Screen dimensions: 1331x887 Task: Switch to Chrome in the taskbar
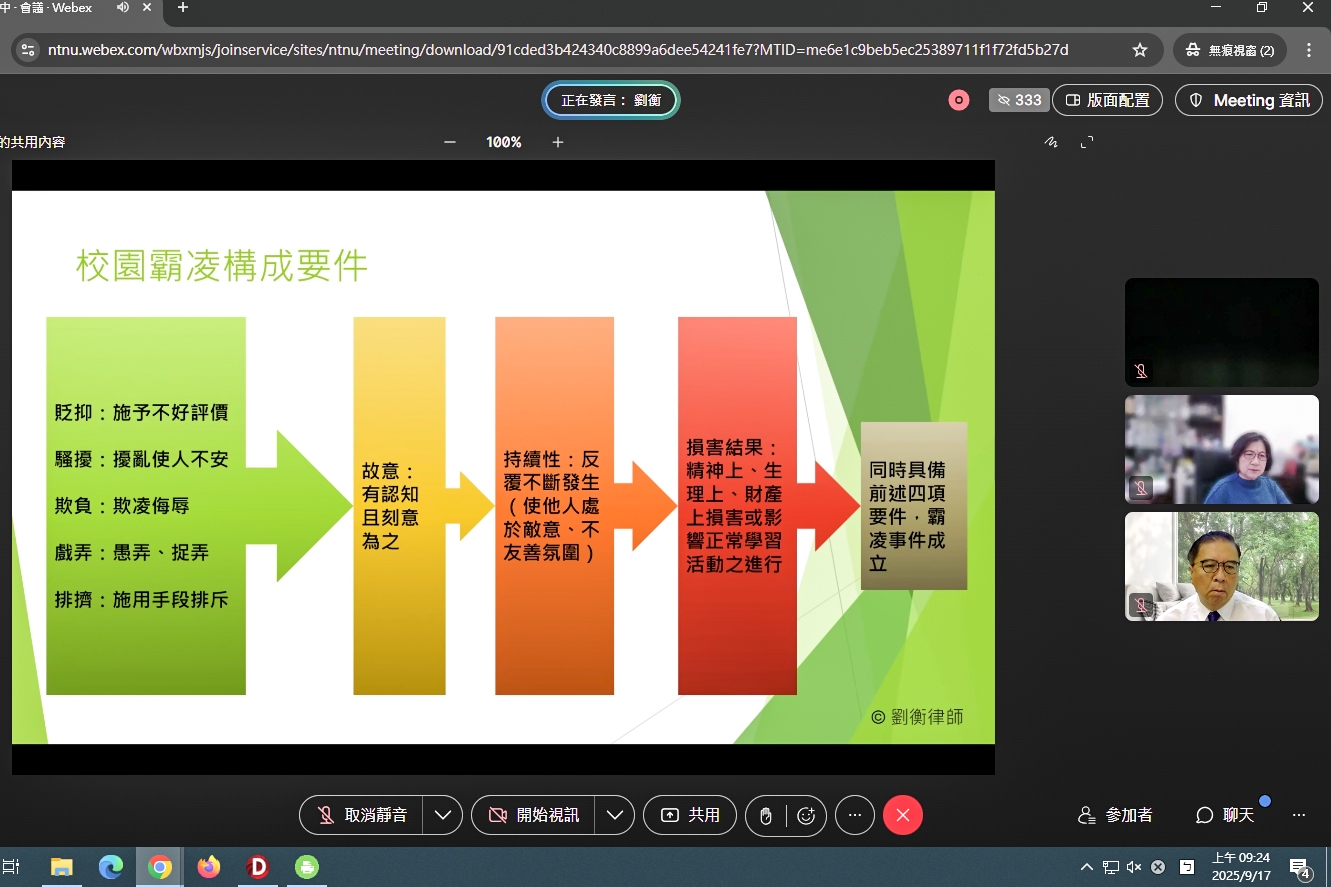(x=160, y=867)
